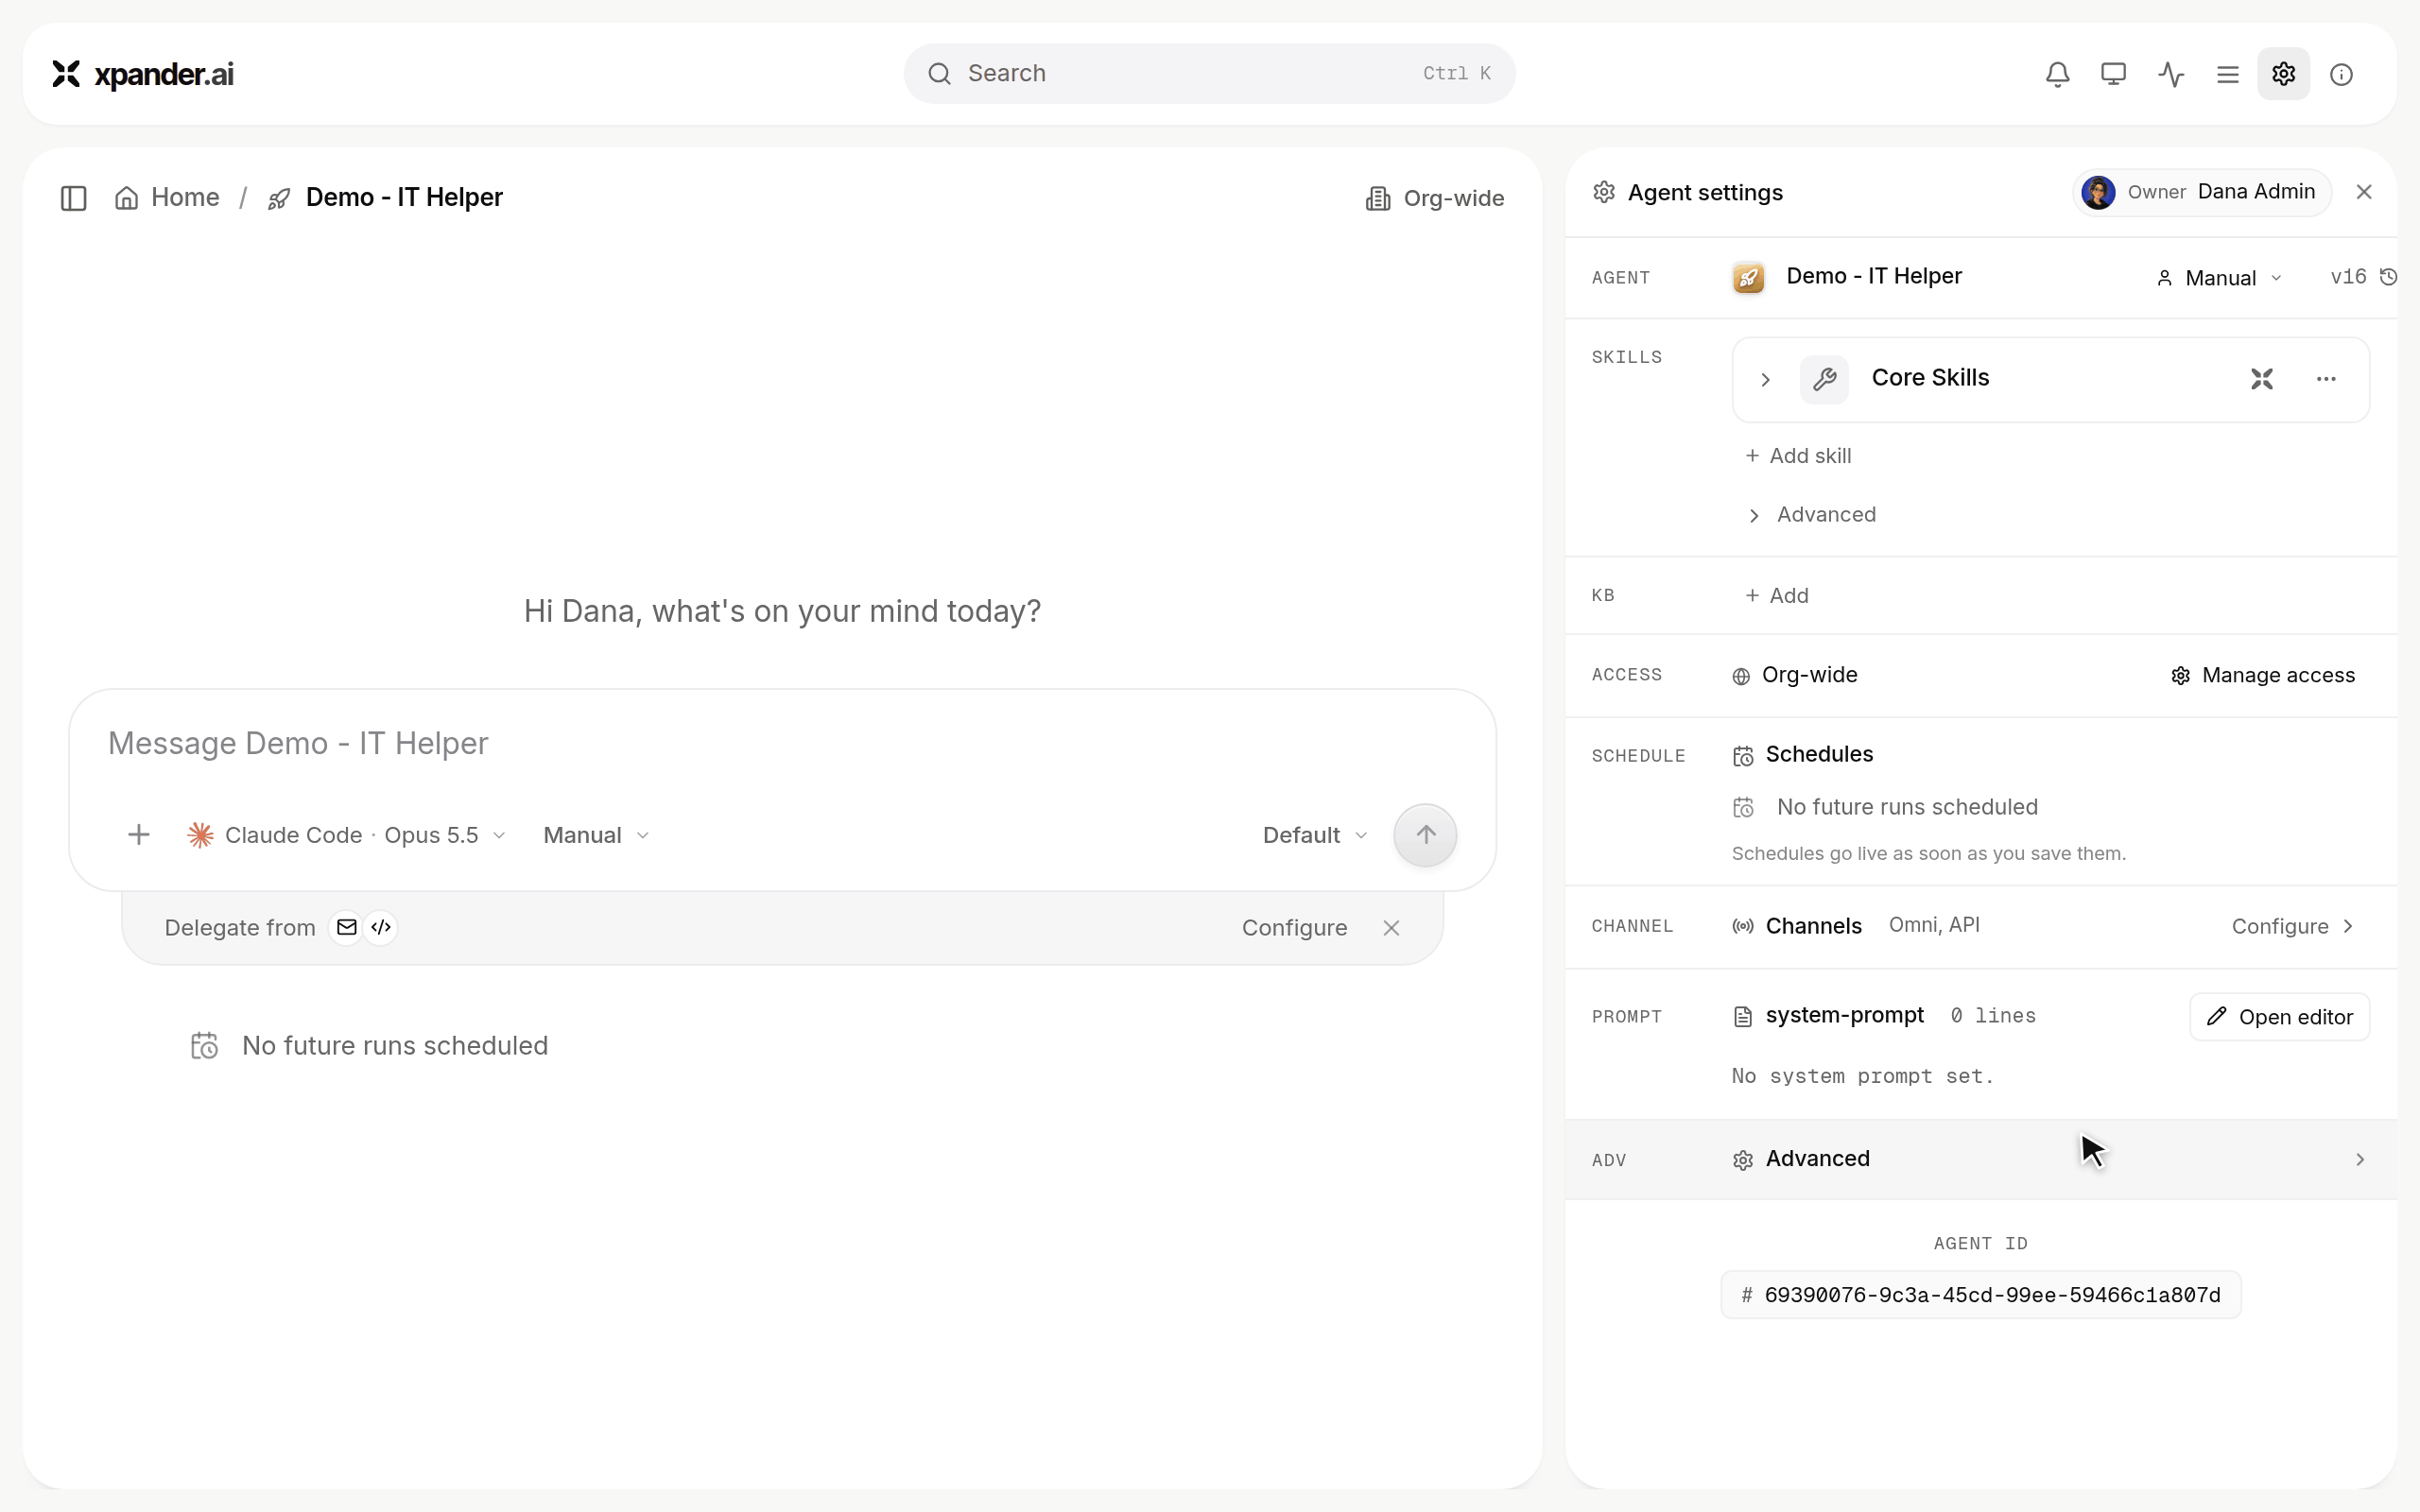This screenshot has height=1512, width=2420.
Task: Click the Message Demo - IT Helper input
Action: click(782, 744)
